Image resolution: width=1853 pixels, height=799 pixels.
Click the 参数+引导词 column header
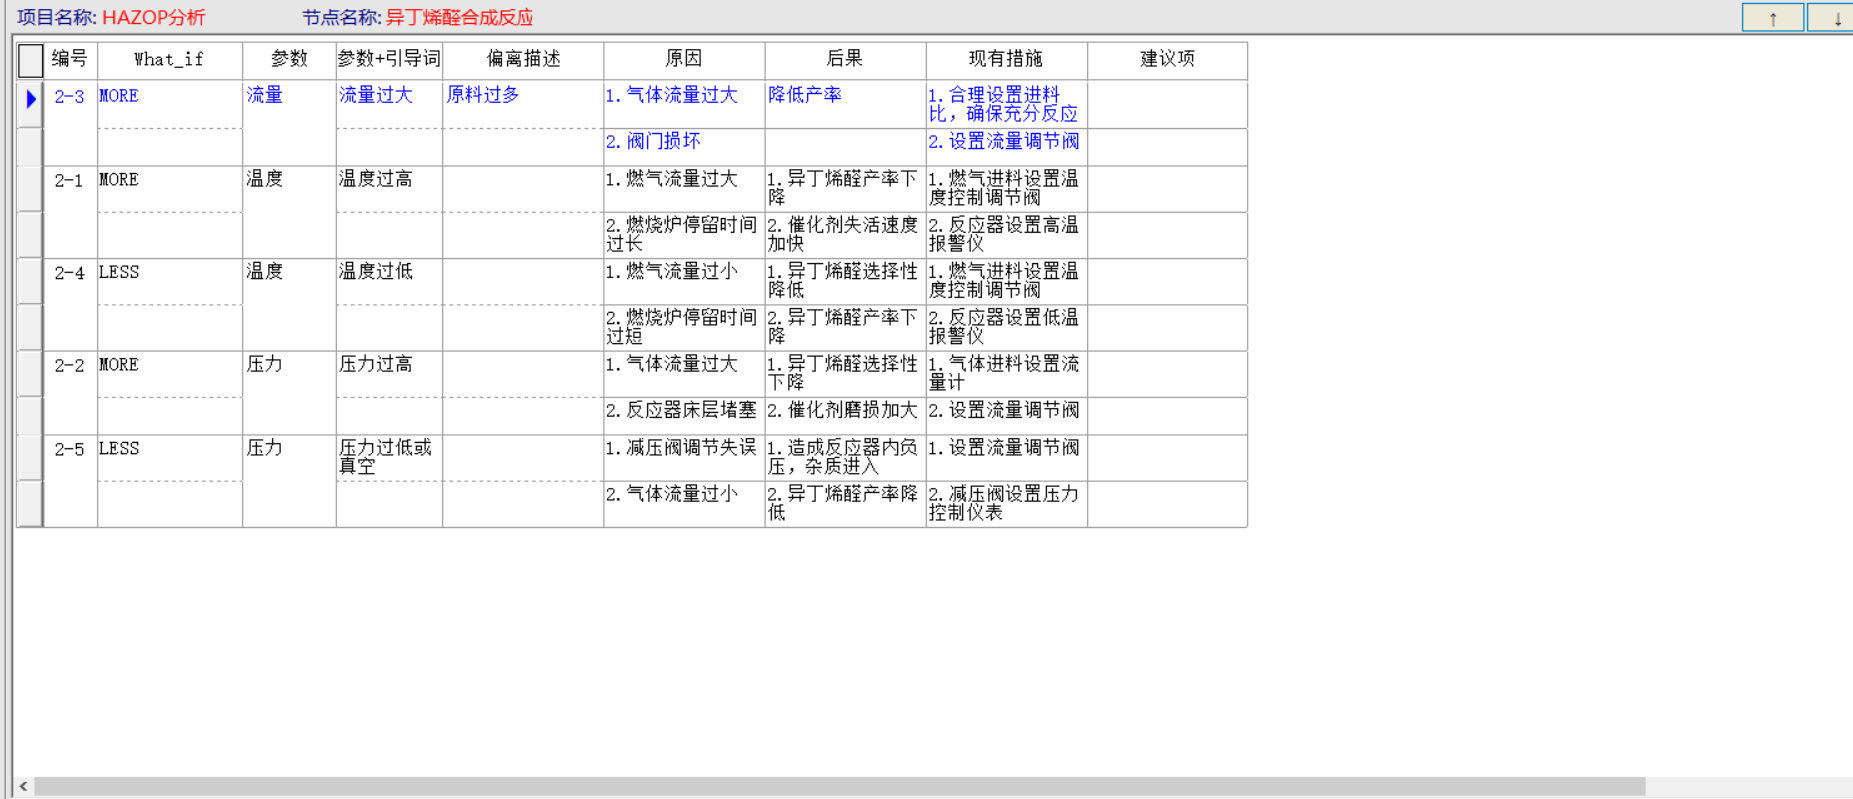(x=389, y=59)
